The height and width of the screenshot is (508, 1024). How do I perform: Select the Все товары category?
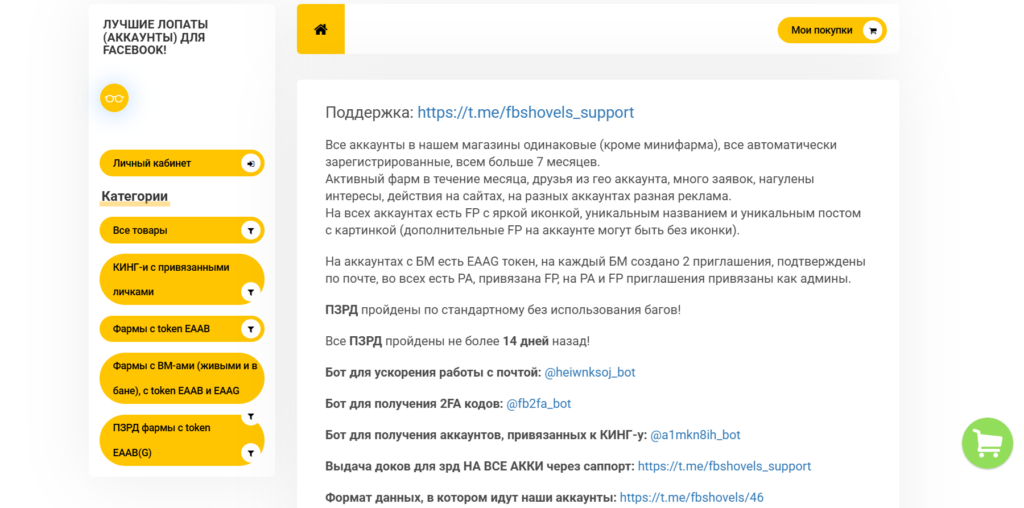140,231
